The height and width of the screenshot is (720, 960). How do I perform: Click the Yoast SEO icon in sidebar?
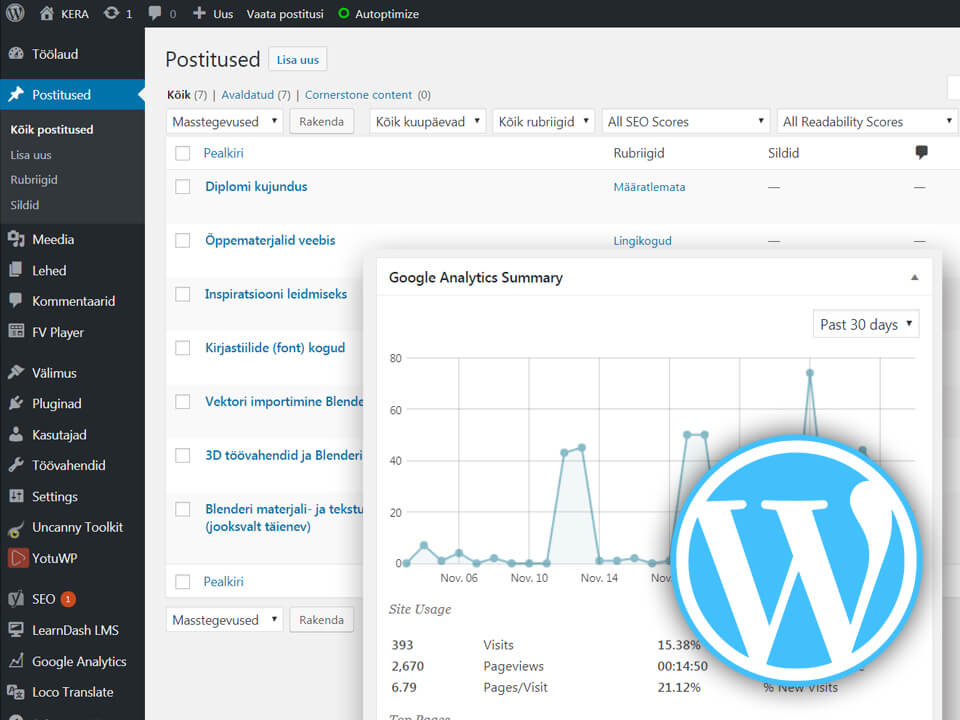[x=16, y=599]
